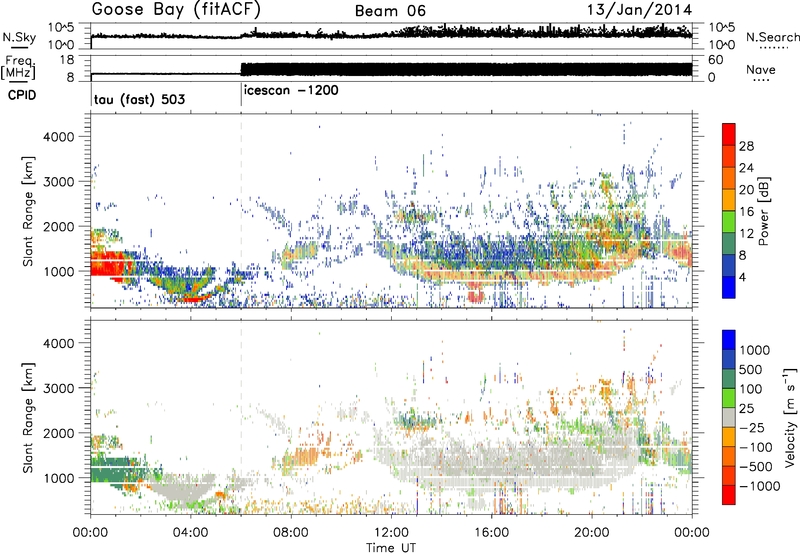This screenshot has width=800, height=554.
Task: Click the 'Power [dB]' colorbar label
Action: pyautogui.click(x=764, y=211)
